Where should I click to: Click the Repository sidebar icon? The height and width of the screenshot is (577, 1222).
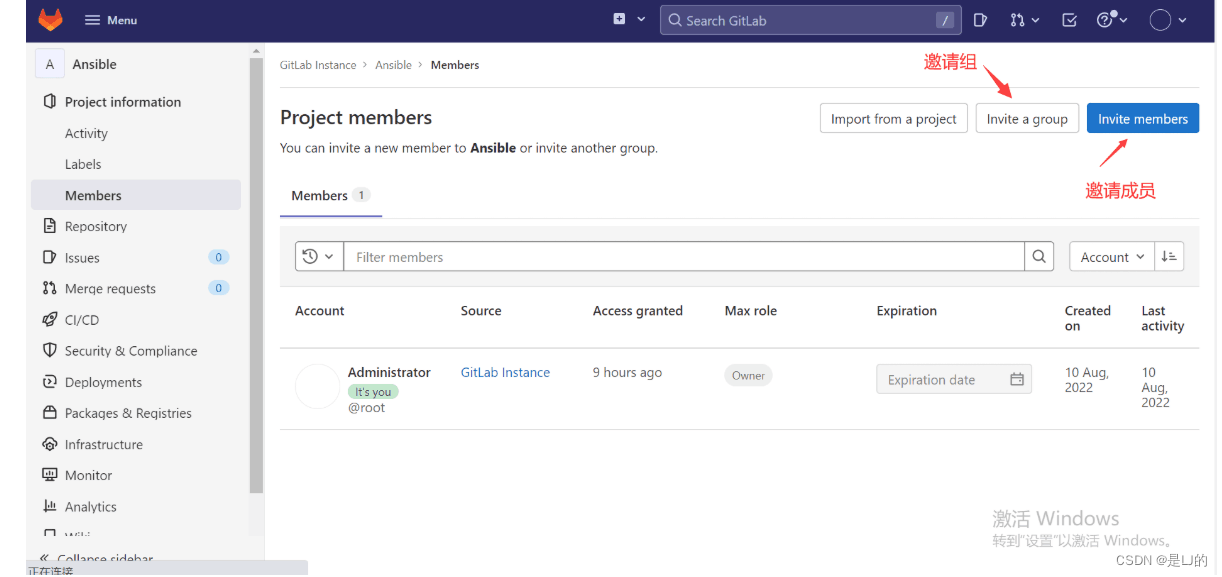pyautogui.click(x=50, y=226)
